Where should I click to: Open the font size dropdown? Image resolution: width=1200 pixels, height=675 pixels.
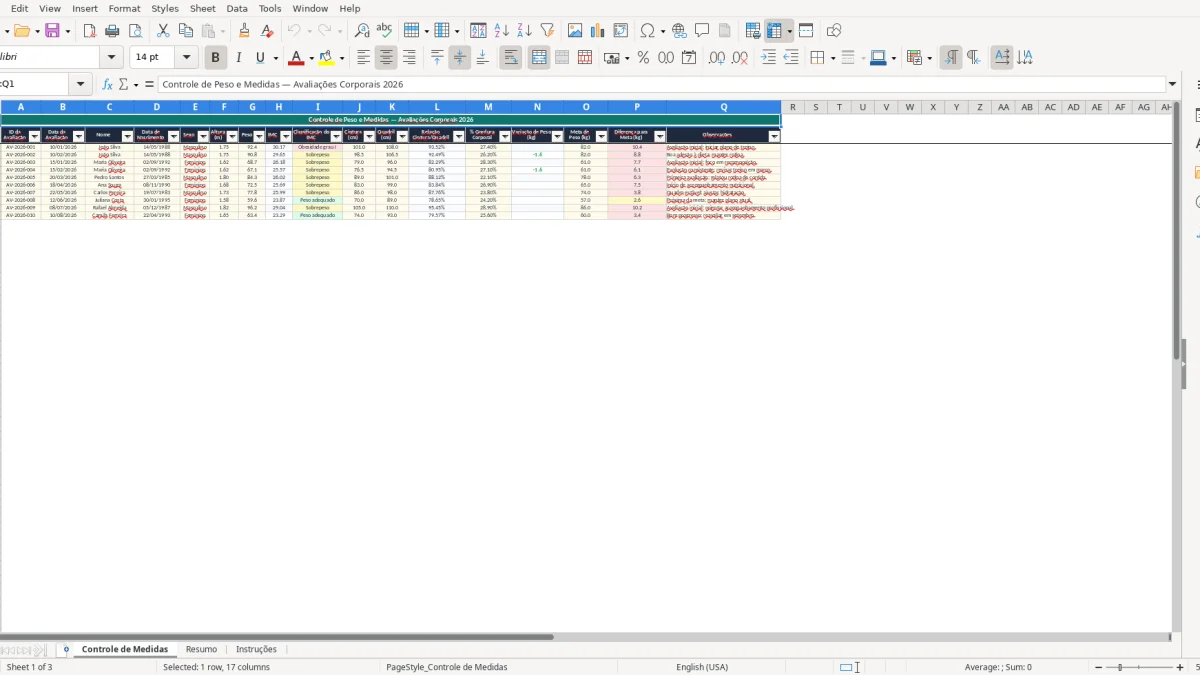pyautogui.click(x=187, y=58)
